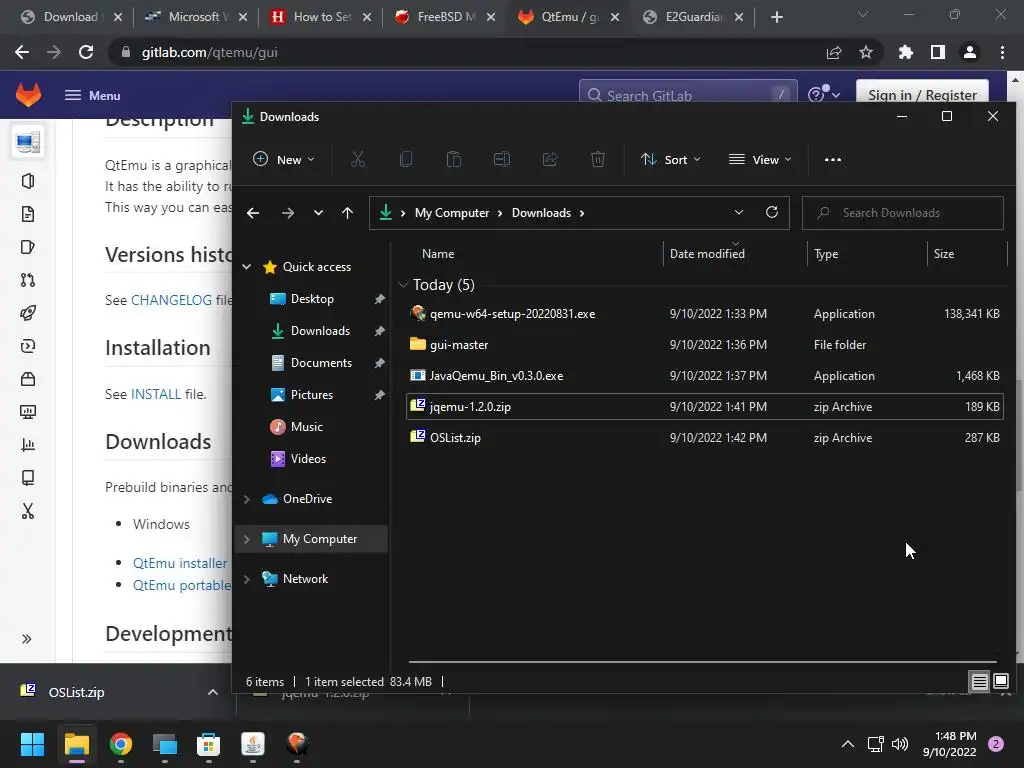1024x768 pixels.
Task: Click the QtEmu installer link
Action: point(180,563)
